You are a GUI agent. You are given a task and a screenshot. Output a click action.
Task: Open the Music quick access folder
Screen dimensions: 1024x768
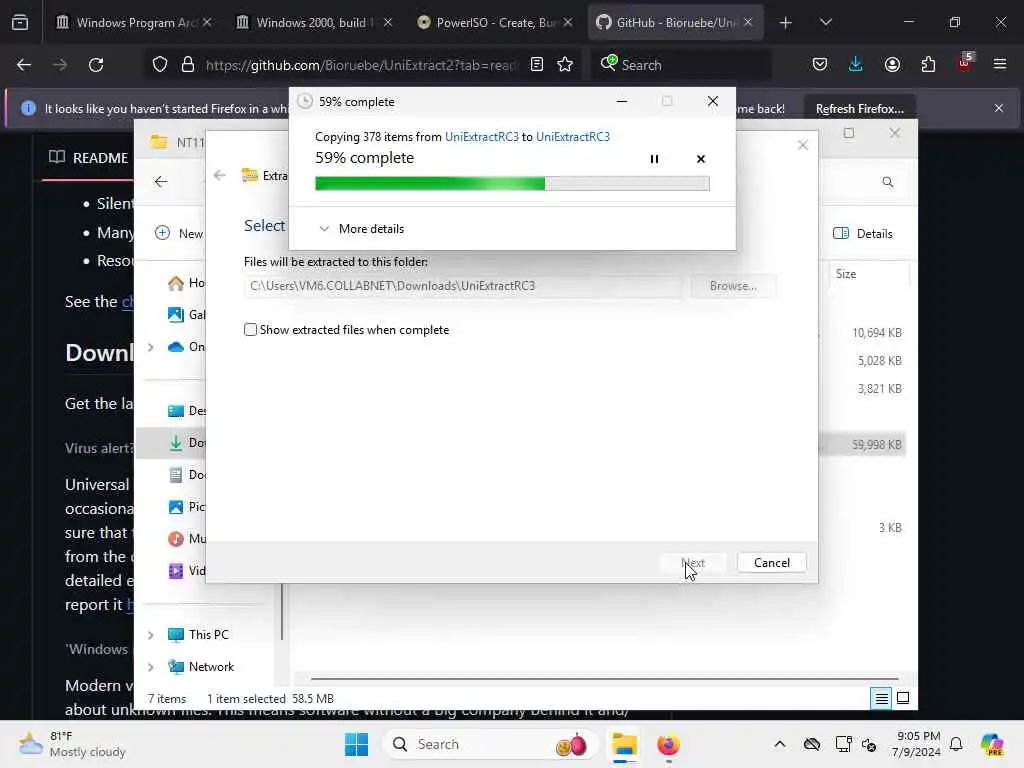point(186,539)
